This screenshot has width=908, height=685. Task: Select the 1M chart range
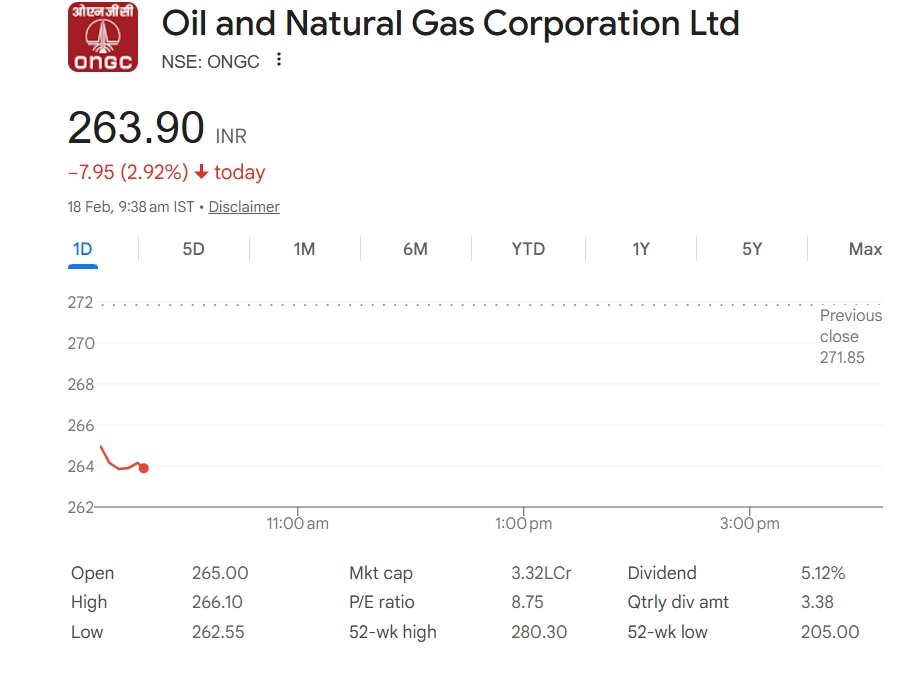pos(304,249)
